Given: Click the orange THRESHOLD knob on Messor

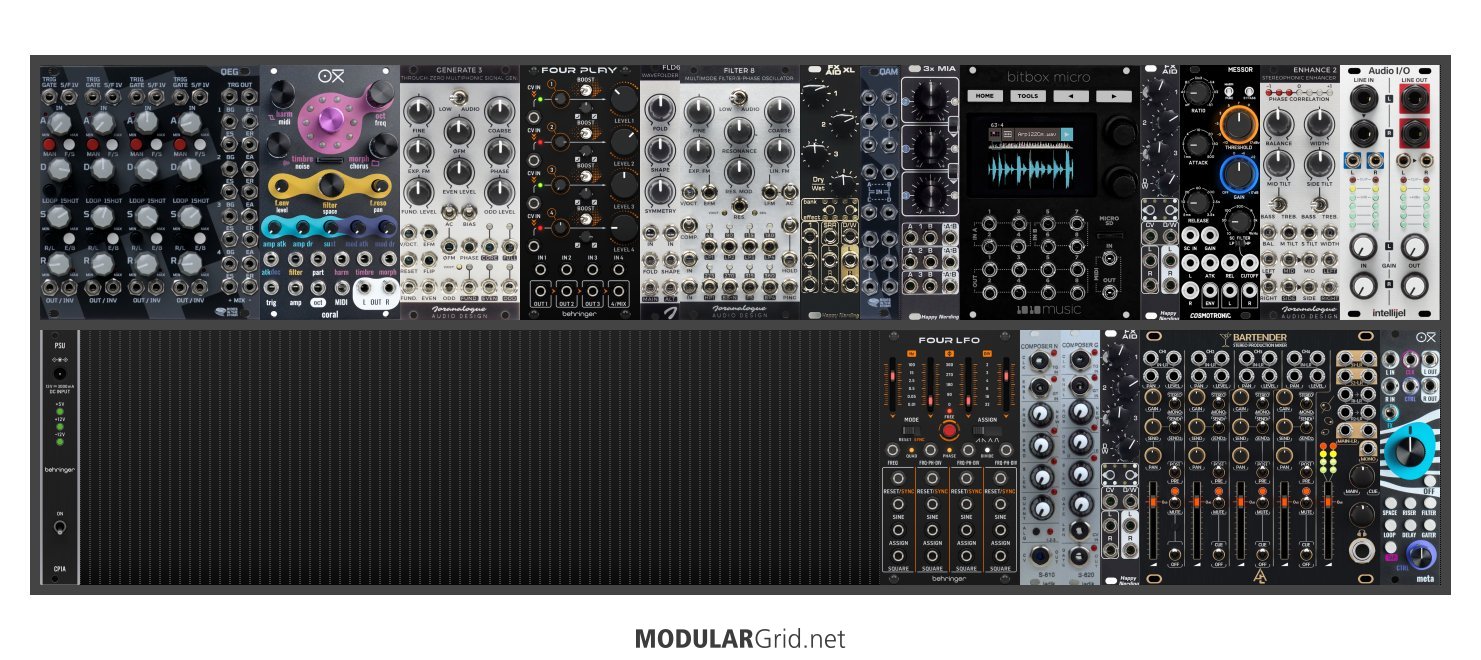Looking at the screenshot, I should (x=1238, y=125).
